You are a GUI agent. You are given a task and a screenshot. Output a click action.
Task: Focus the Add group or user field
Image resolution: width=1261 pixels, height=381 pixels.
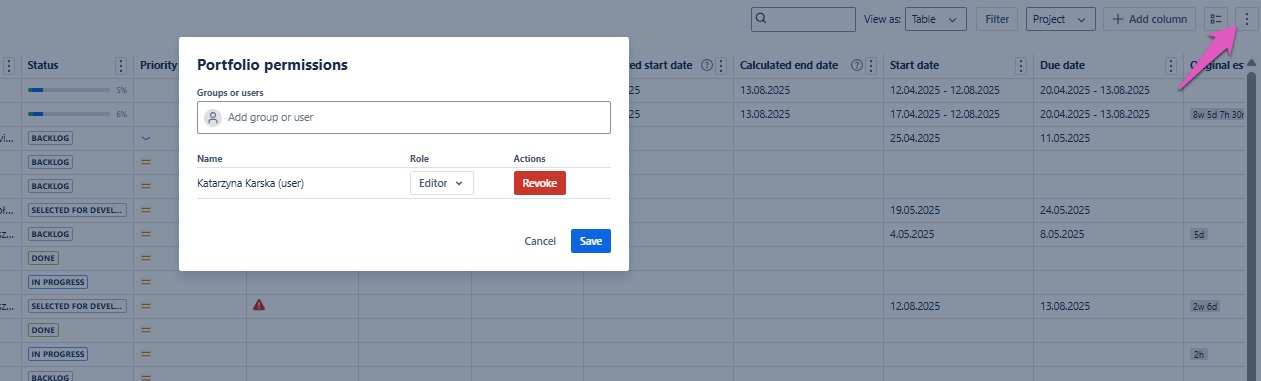pyautogui.click(x=404, y=117)
